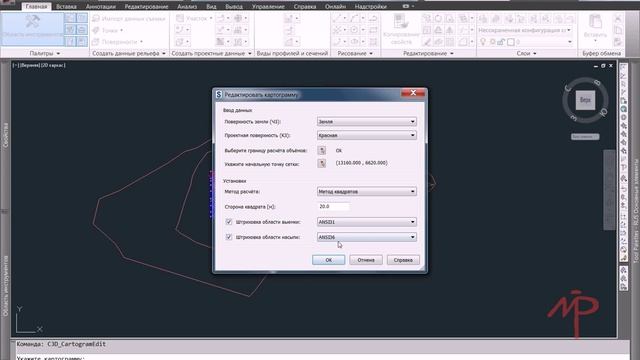Click the Cut scissors icon in Буфер обмена
Image resolution: width=640 pixels, height=360 pixels.
pos(618,18)
